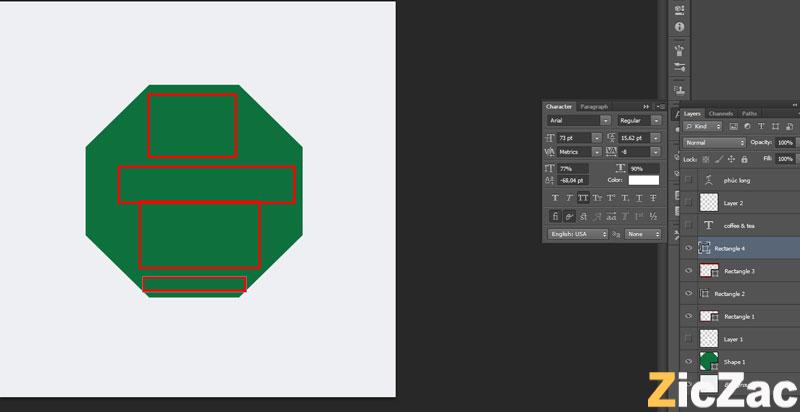Hide the Rectangle 4 layer

point(688,248)
